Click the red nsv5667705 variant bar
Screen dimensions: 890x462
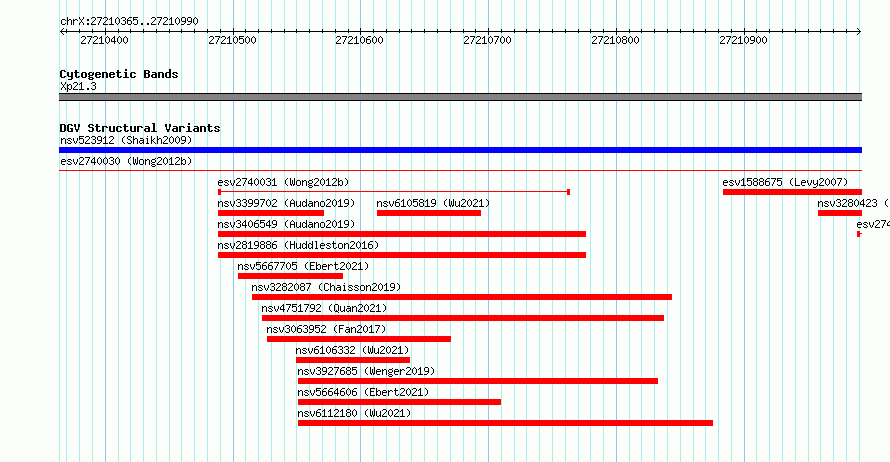click(x=290, y=276)
